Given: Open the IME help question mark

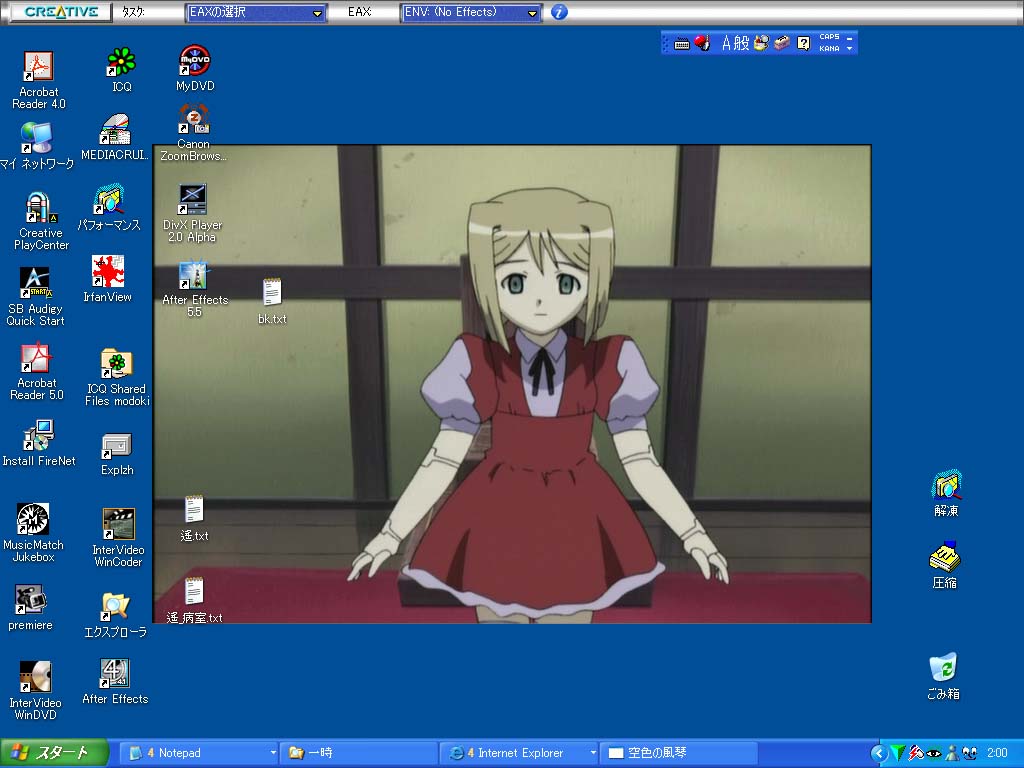Looking at the screenshot, I should pos(804,43).
